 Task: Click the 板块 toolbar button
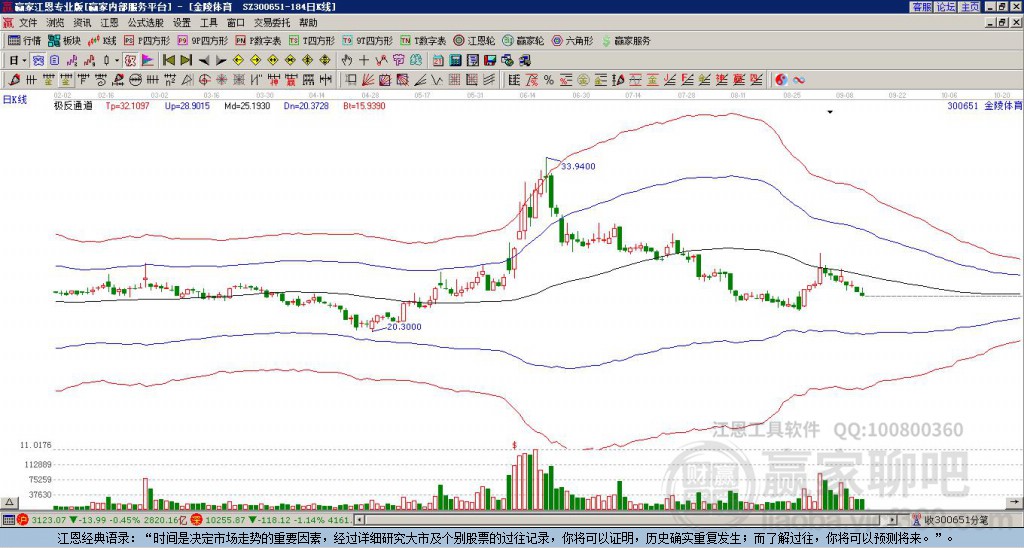point(64,40)
